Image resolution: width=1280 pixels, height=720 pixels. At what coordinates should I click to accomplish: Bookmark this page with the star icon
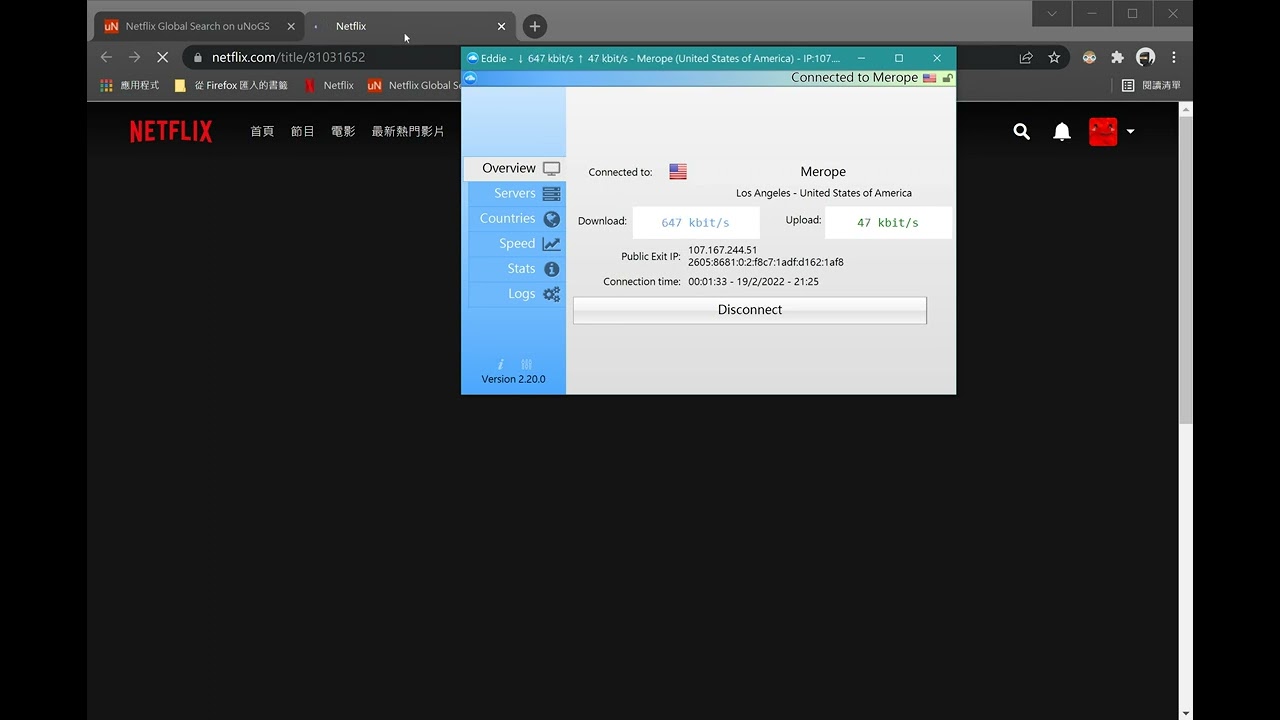[1054, 57]
